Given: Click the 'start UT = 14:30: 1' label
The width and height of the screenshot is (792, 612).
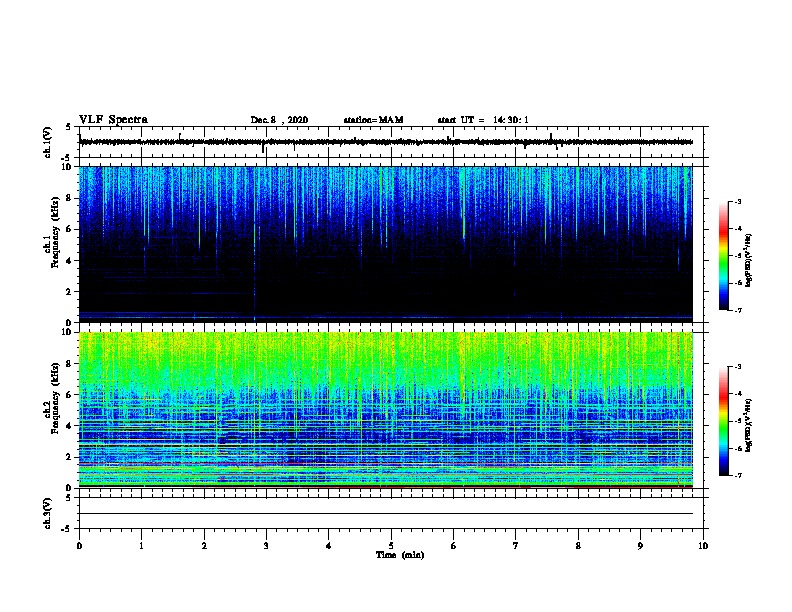Looking at the screenshot, I should [x=483, y=120].
